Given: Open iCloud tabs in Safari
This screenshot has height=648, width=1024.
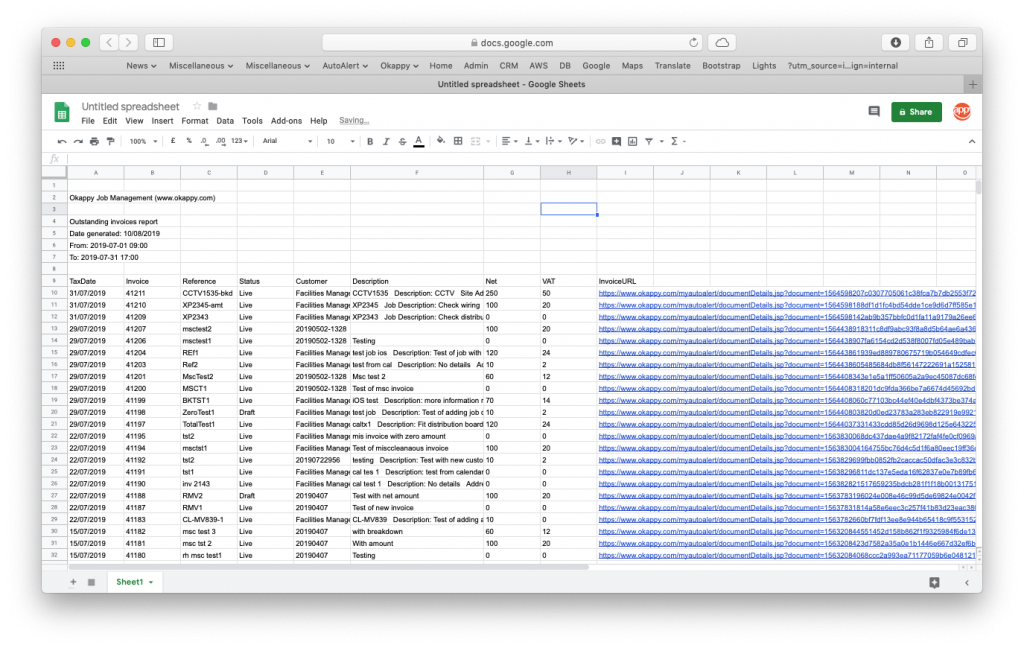Looking at the screenshot, I should pos(722,42).
